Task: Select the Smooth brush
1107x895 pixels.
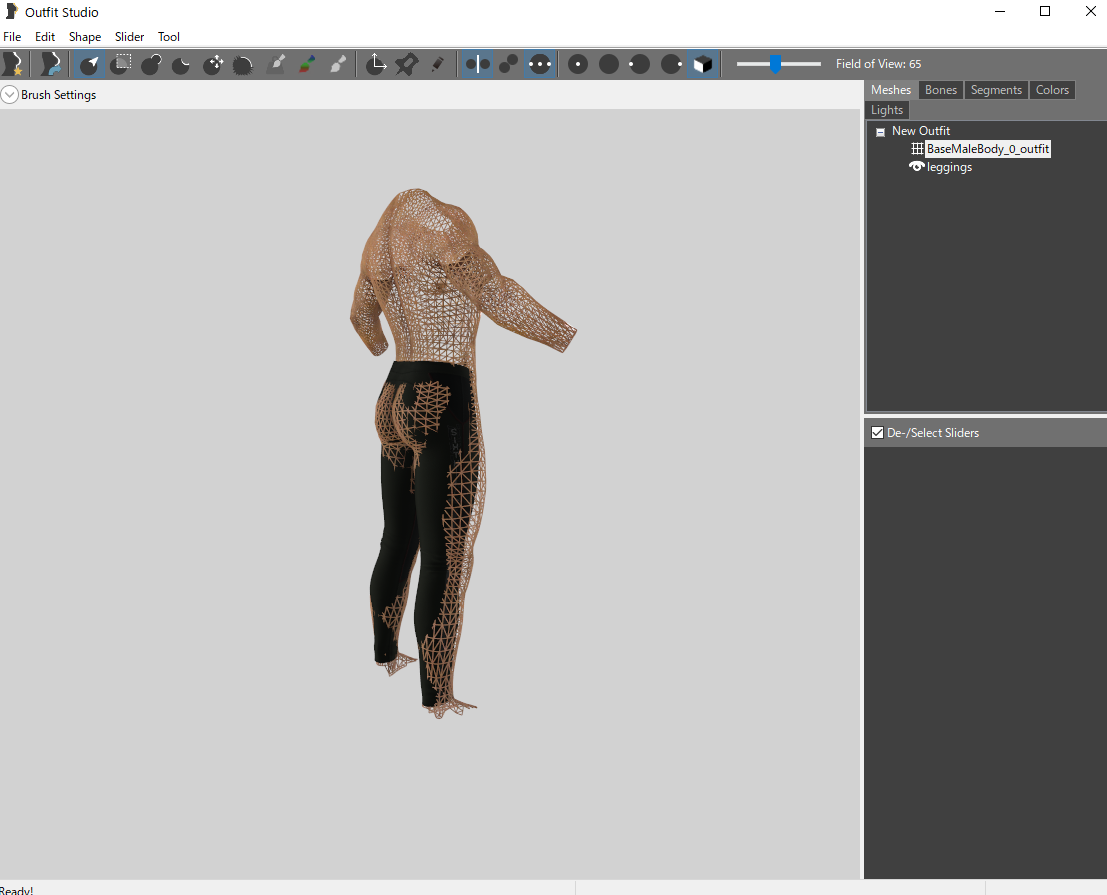Action: (x=243, y=64)
